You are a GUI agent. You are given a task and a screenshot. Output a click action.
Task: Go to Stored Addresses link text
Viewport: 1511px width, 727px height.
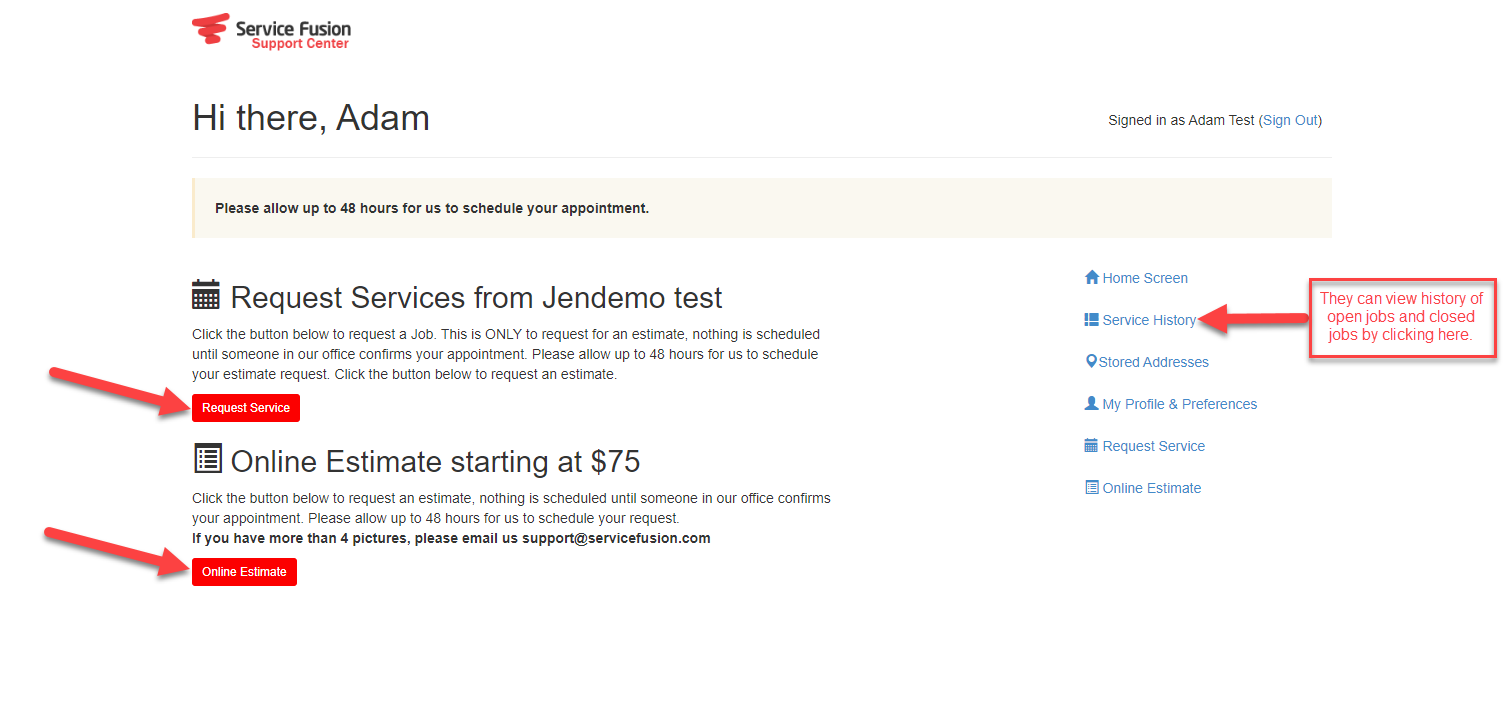(x=1153, y=362)
